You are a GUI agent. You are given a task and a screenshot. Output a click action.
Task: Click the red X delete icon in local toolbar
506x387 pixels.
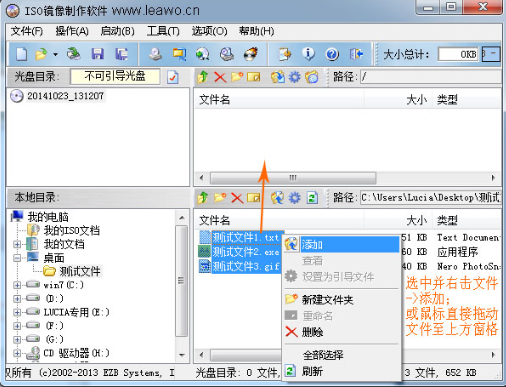[237, 198]
